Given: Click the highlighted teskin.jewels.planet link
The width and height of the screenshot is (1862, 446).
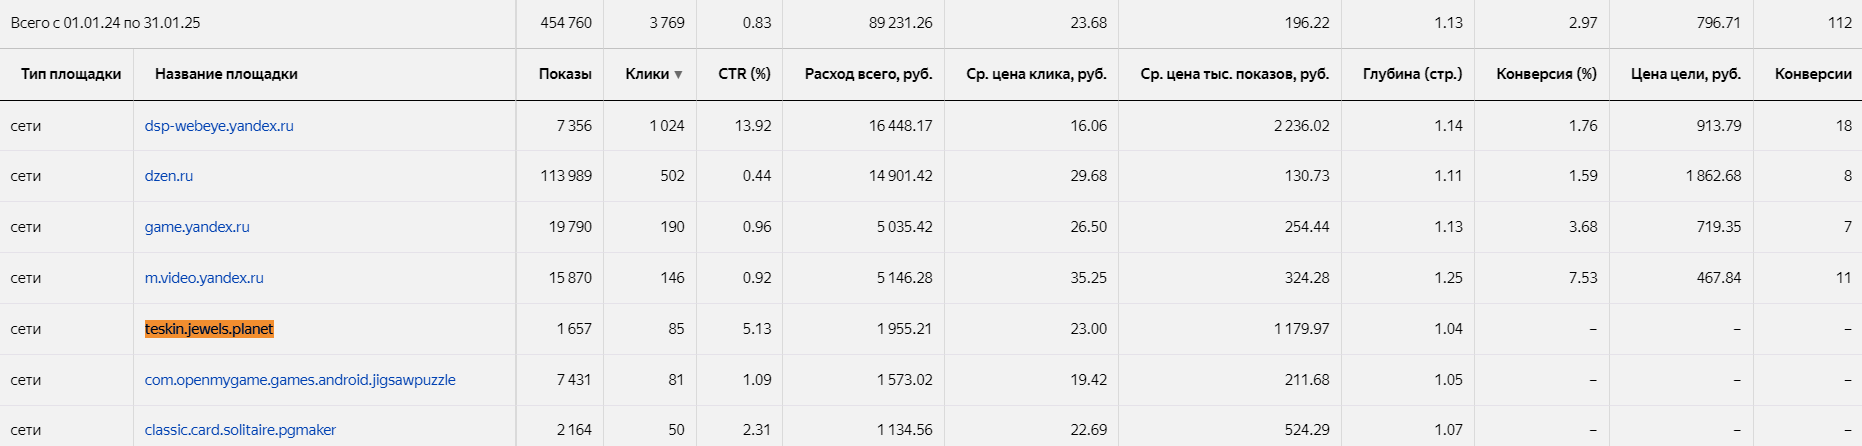Looking at the screenshot, I should pyautogui.click(x=209, y=329).
